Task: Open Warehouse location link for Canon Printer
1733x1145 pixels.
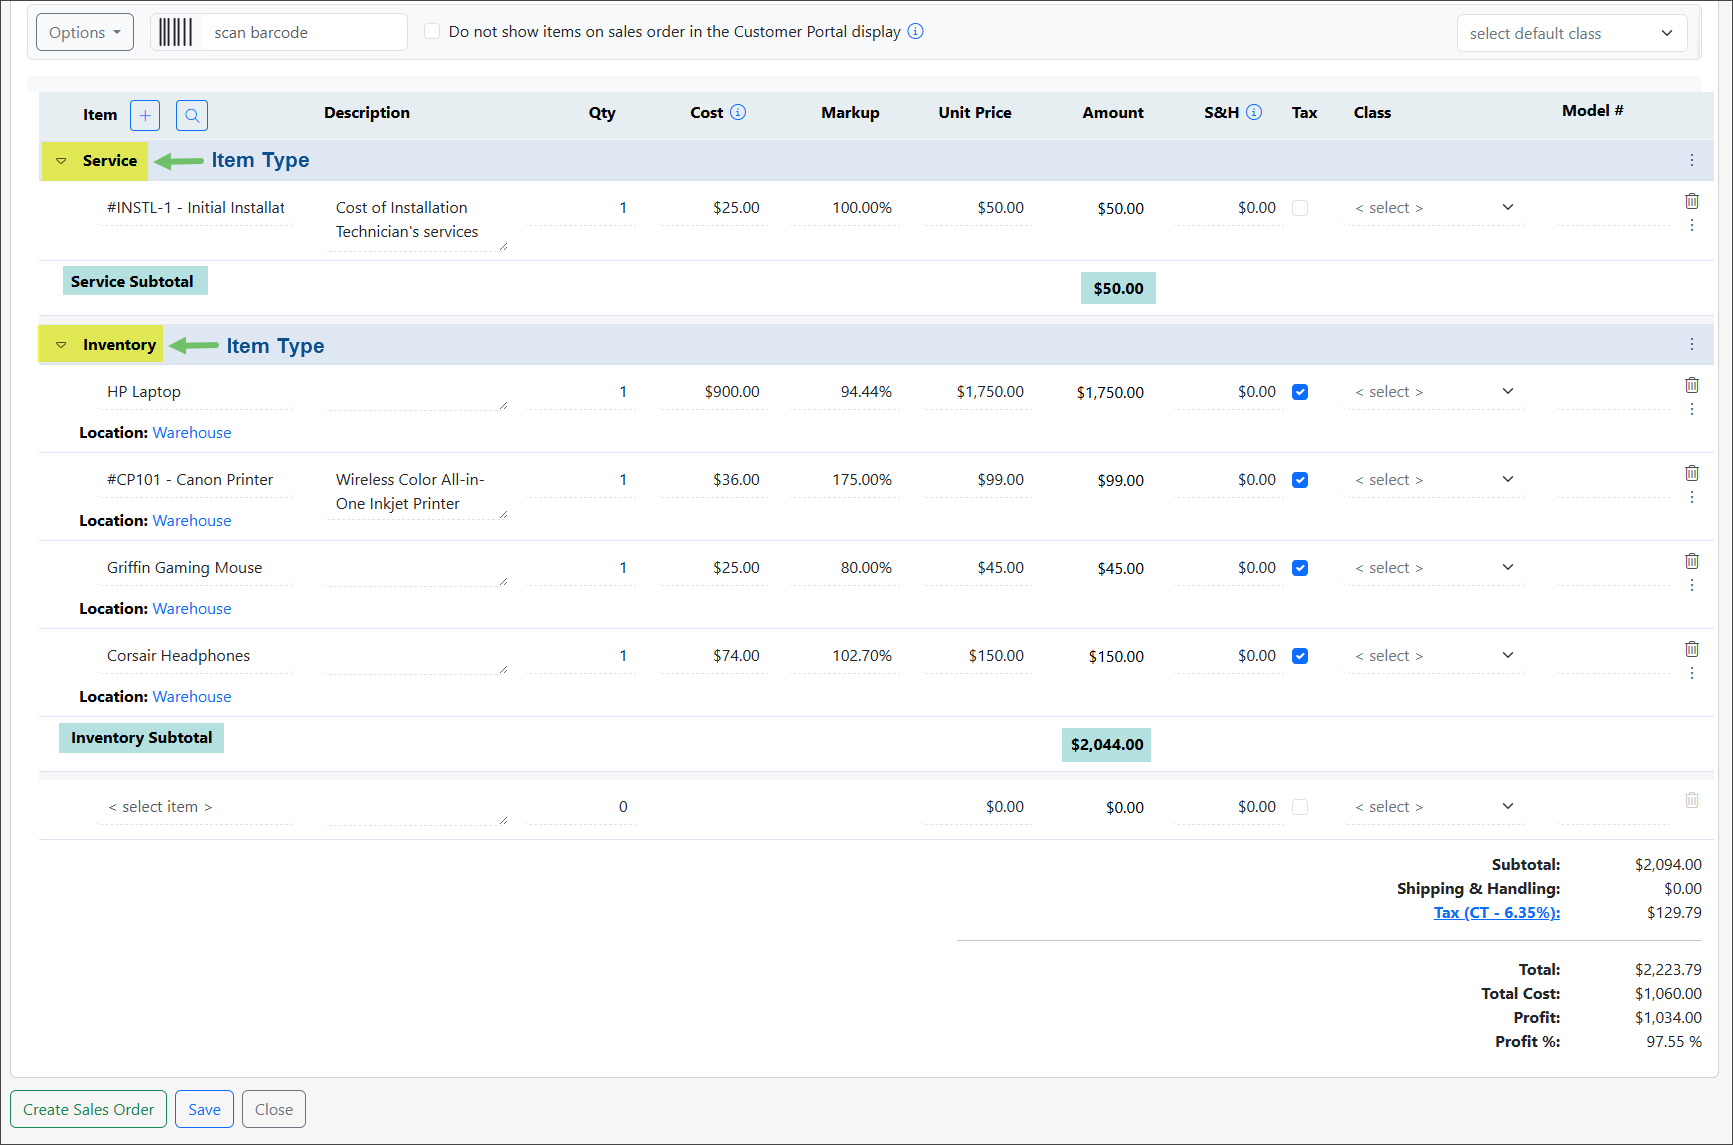Action: (192, 520)
